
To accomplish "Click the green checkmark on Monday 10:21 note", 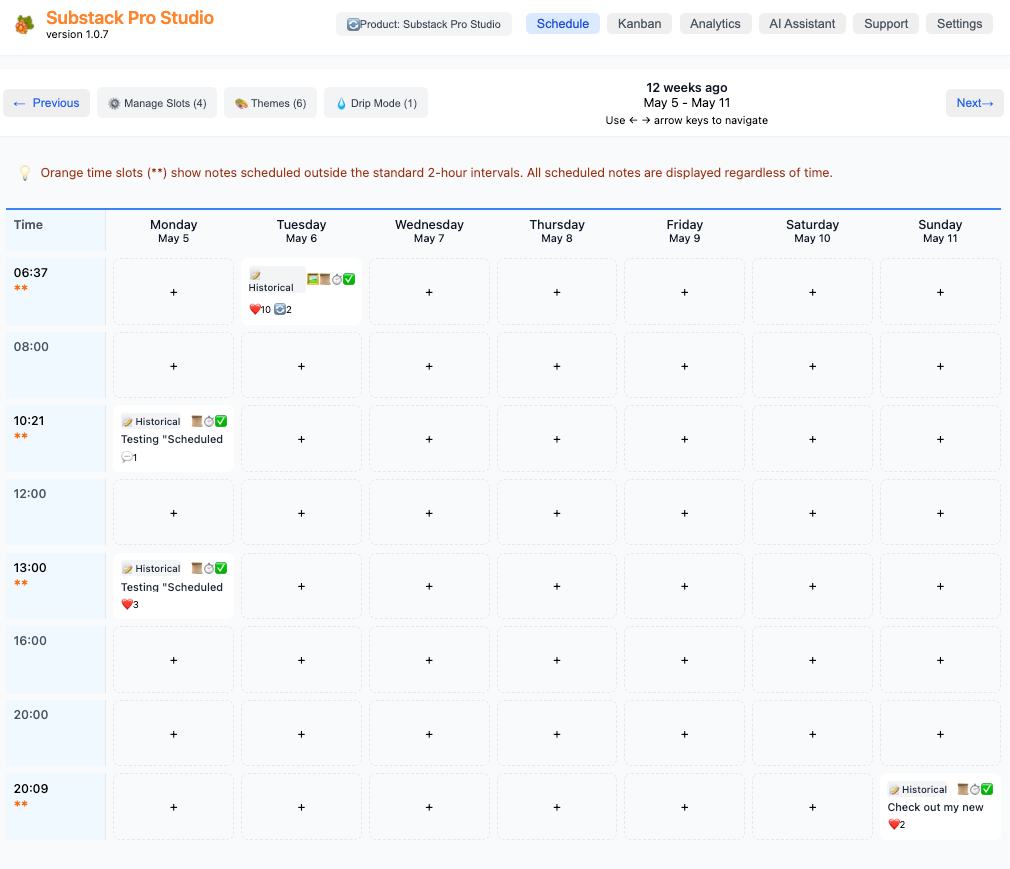I will (221, 421).
